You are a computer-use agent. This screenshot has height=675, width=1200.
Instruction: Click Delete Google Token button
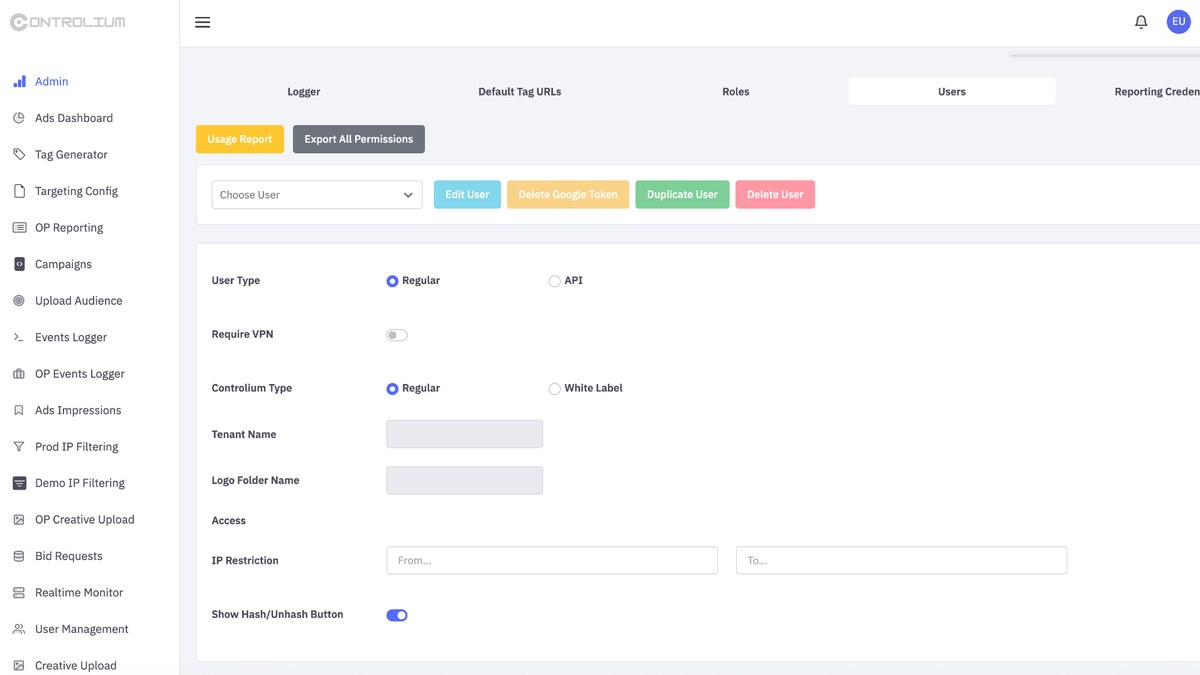(568, 194)
